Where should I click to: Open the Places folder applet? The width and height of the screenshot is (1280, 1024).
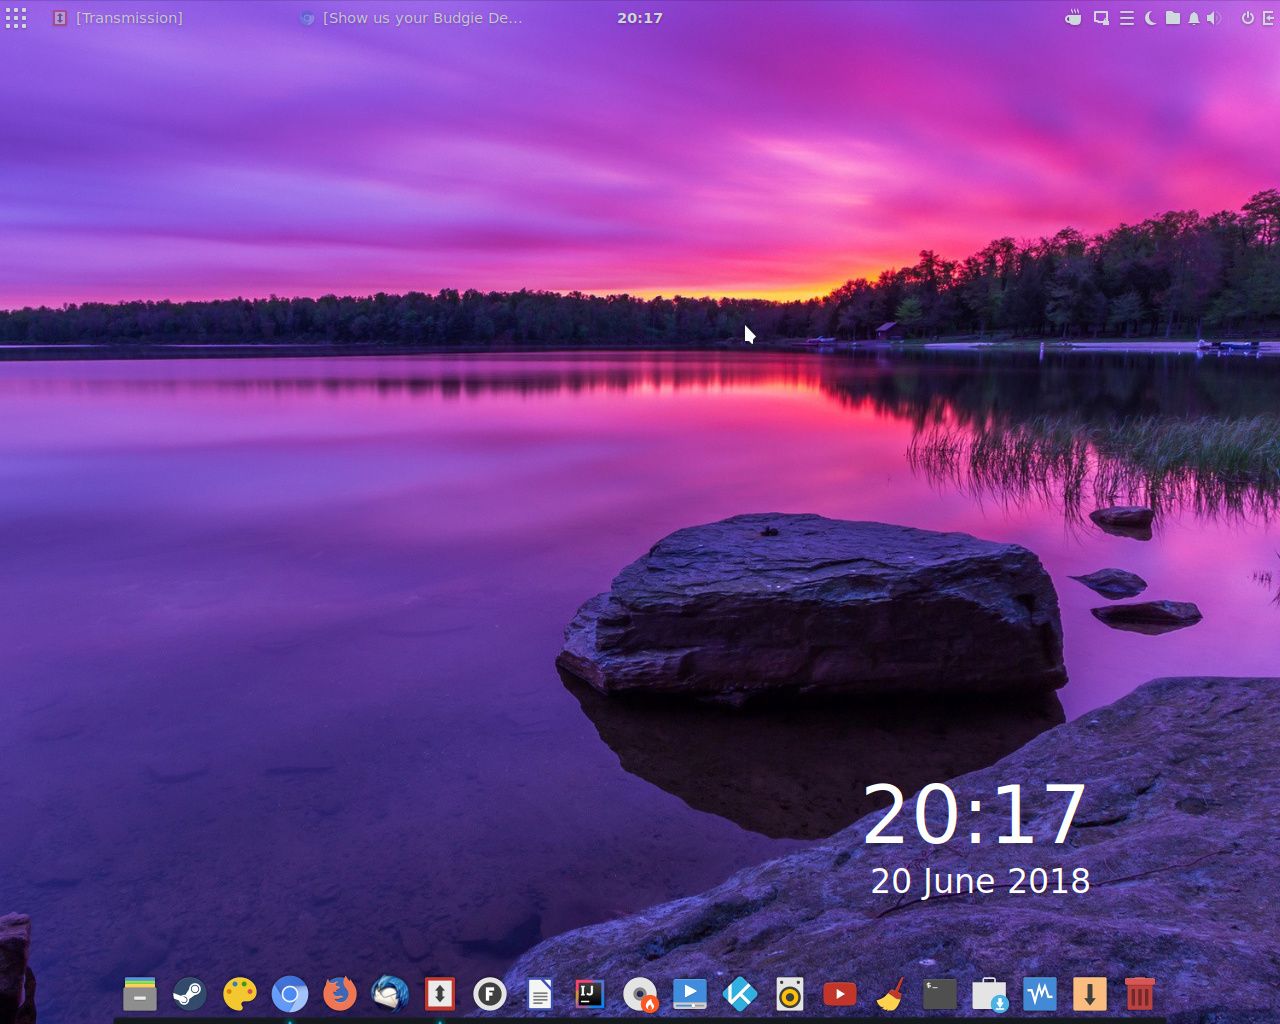(x=1172, y=18)
